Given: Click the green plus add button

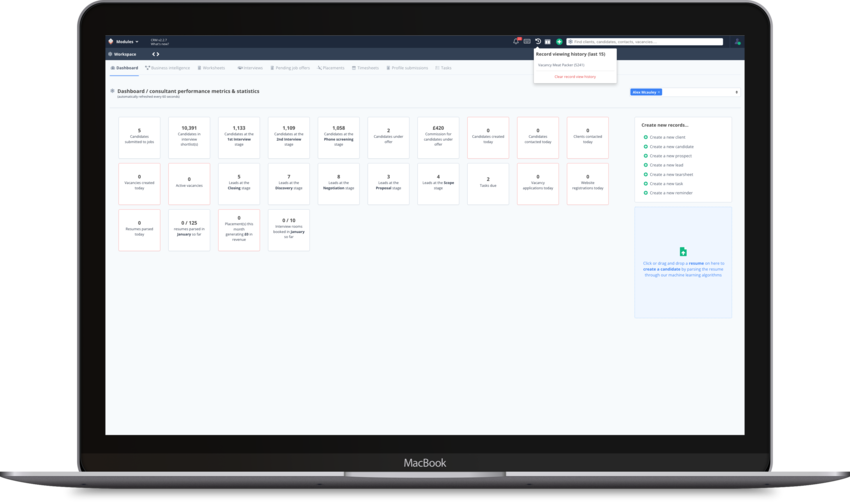Looking at the screenshot, I should click(x=559, y=41).
